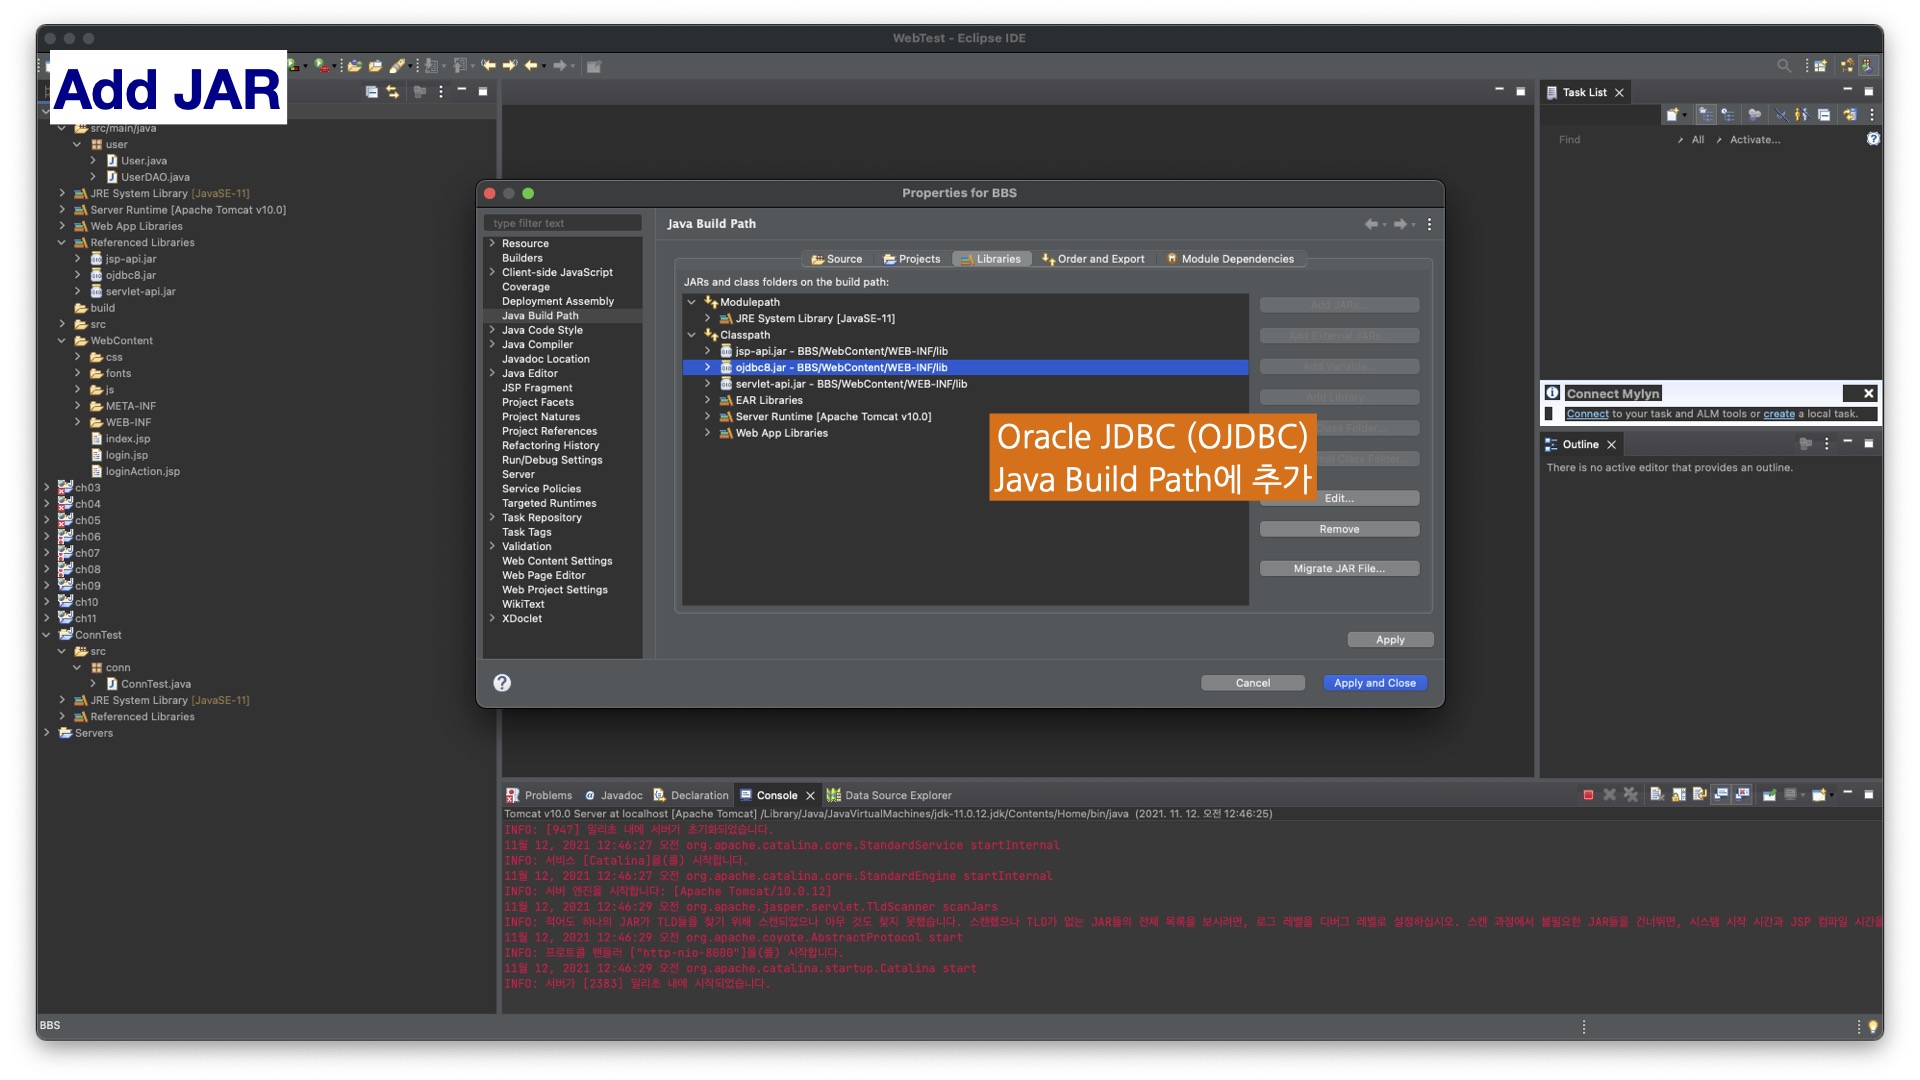This screenshot has height=1080, width=1920.
Task: Collapse the Modulepath node
Action: click(x=691, y=302)
